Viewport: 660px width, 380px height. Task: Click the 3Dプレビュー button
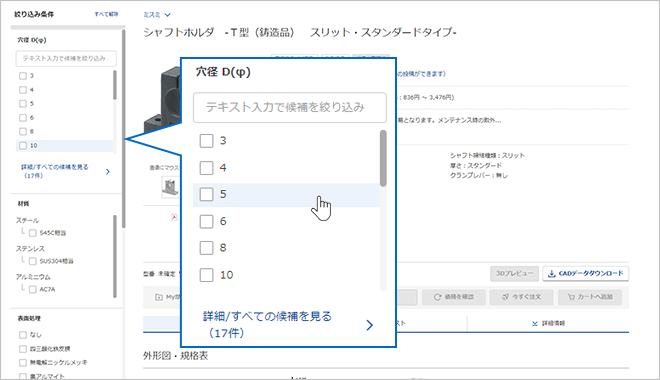514,274
